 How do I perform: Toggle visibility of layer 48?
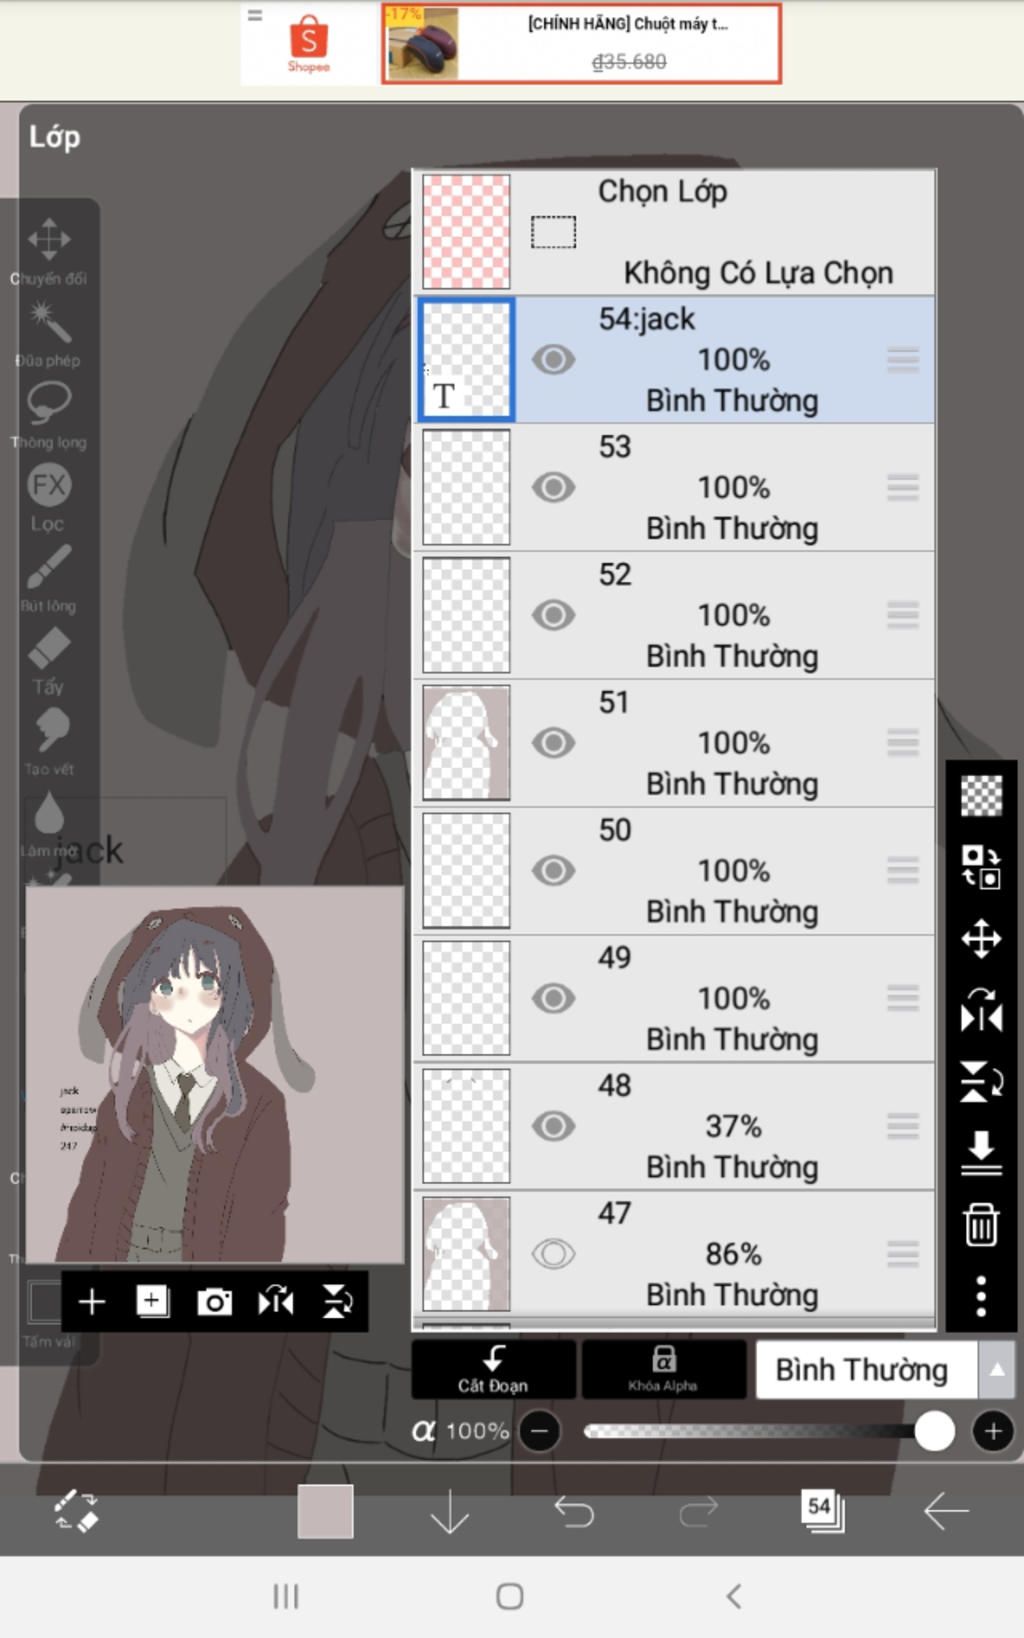[x=553, y=1126]
